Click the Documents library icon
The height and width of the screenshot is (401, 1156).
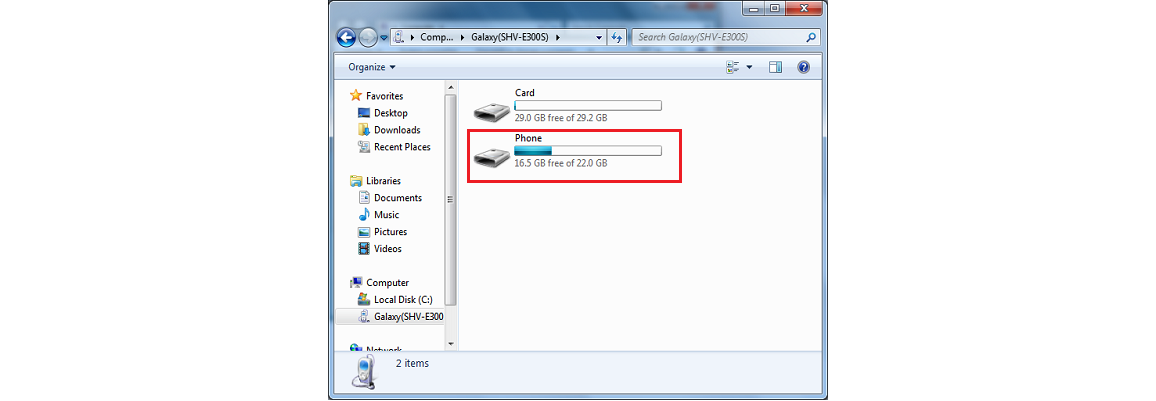click(x=363, y=198)
